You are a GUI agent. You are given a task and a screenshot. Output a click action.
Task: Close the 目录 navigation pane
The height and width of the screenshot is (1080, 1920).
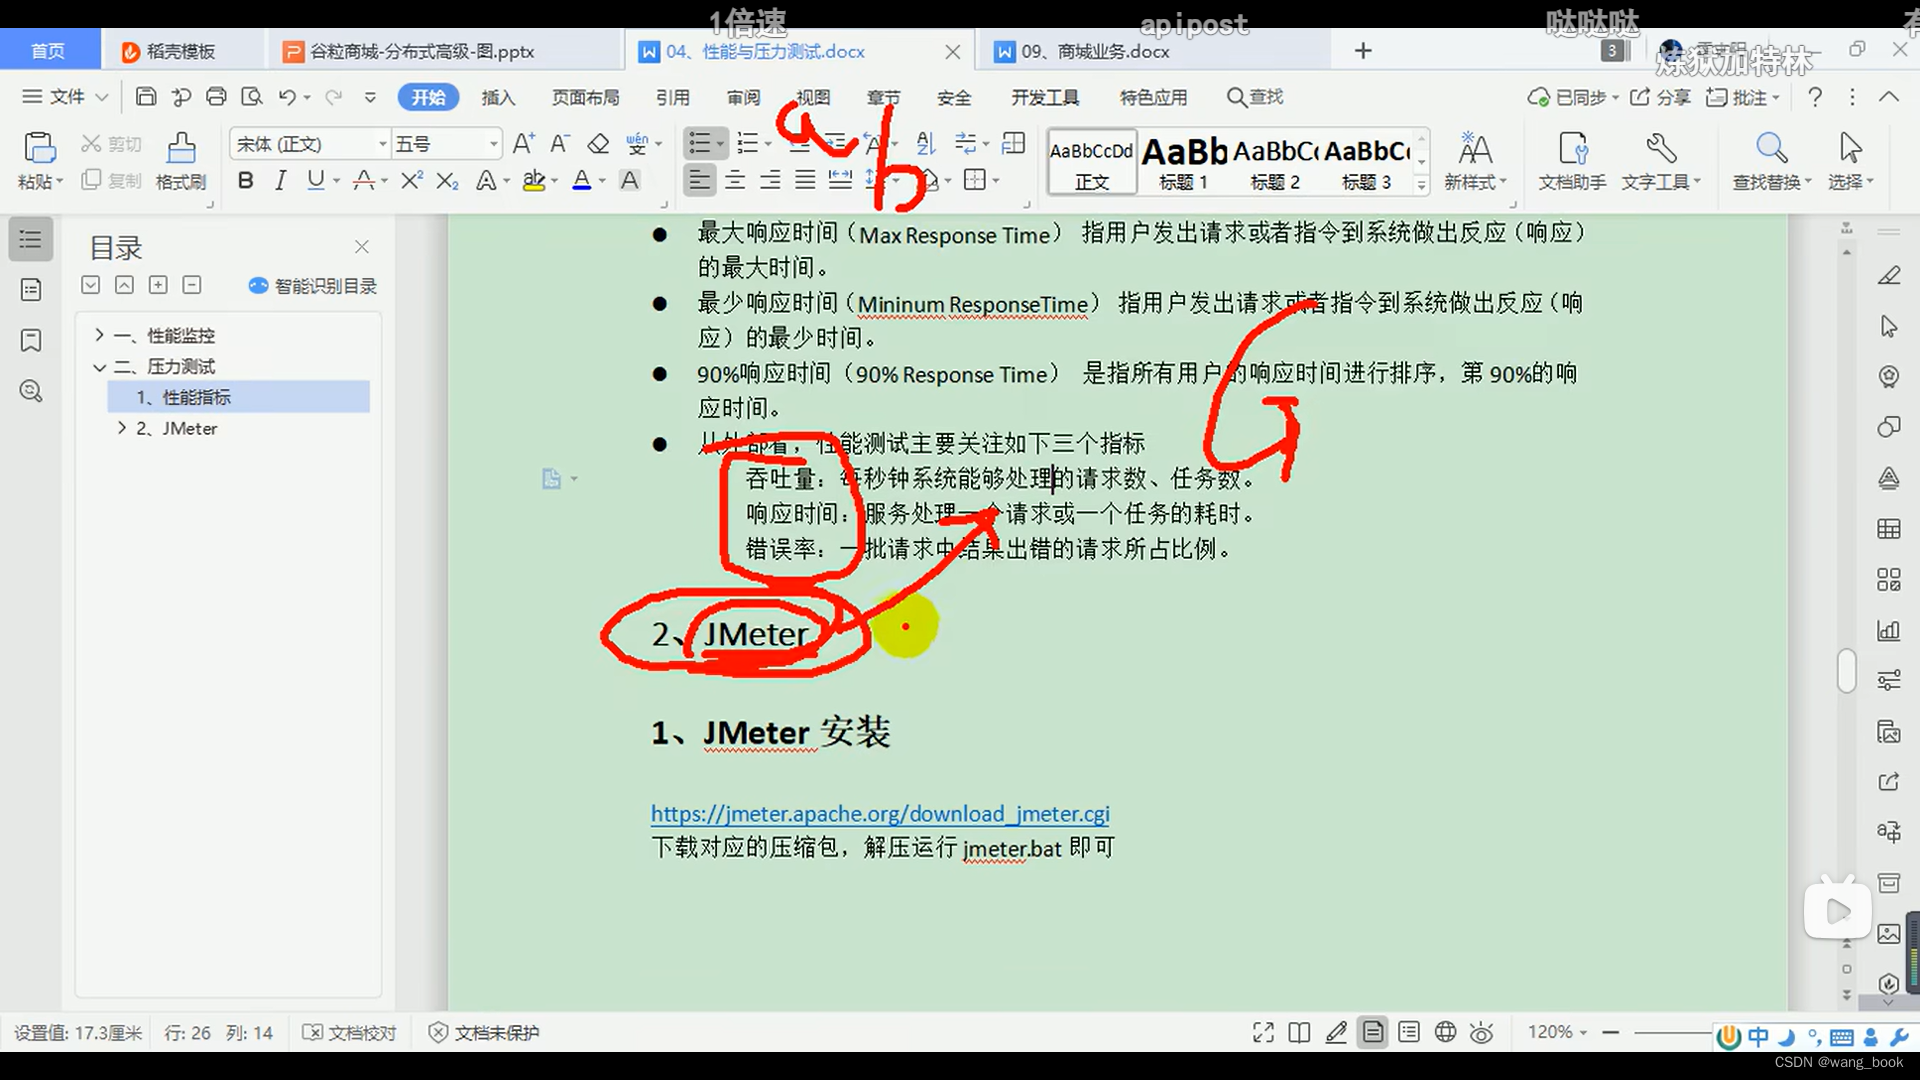tap(362, 246)
